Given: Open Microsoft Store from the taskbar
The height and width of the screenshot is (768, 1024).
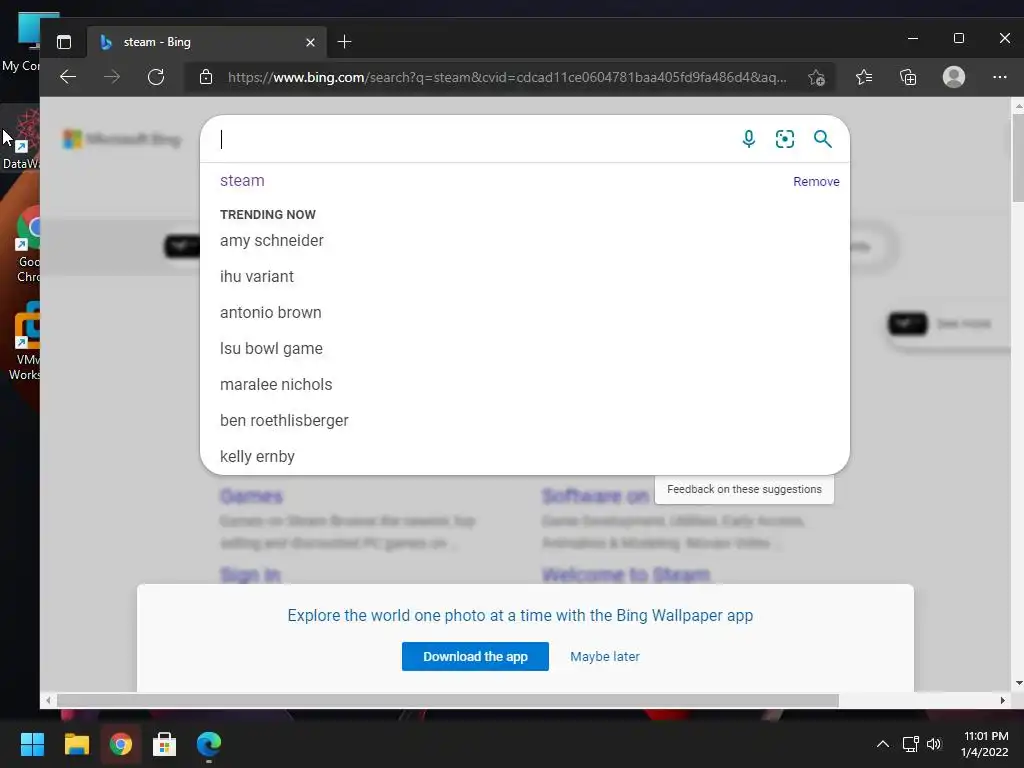Looking at the screenshot, I should coord(165,744).
